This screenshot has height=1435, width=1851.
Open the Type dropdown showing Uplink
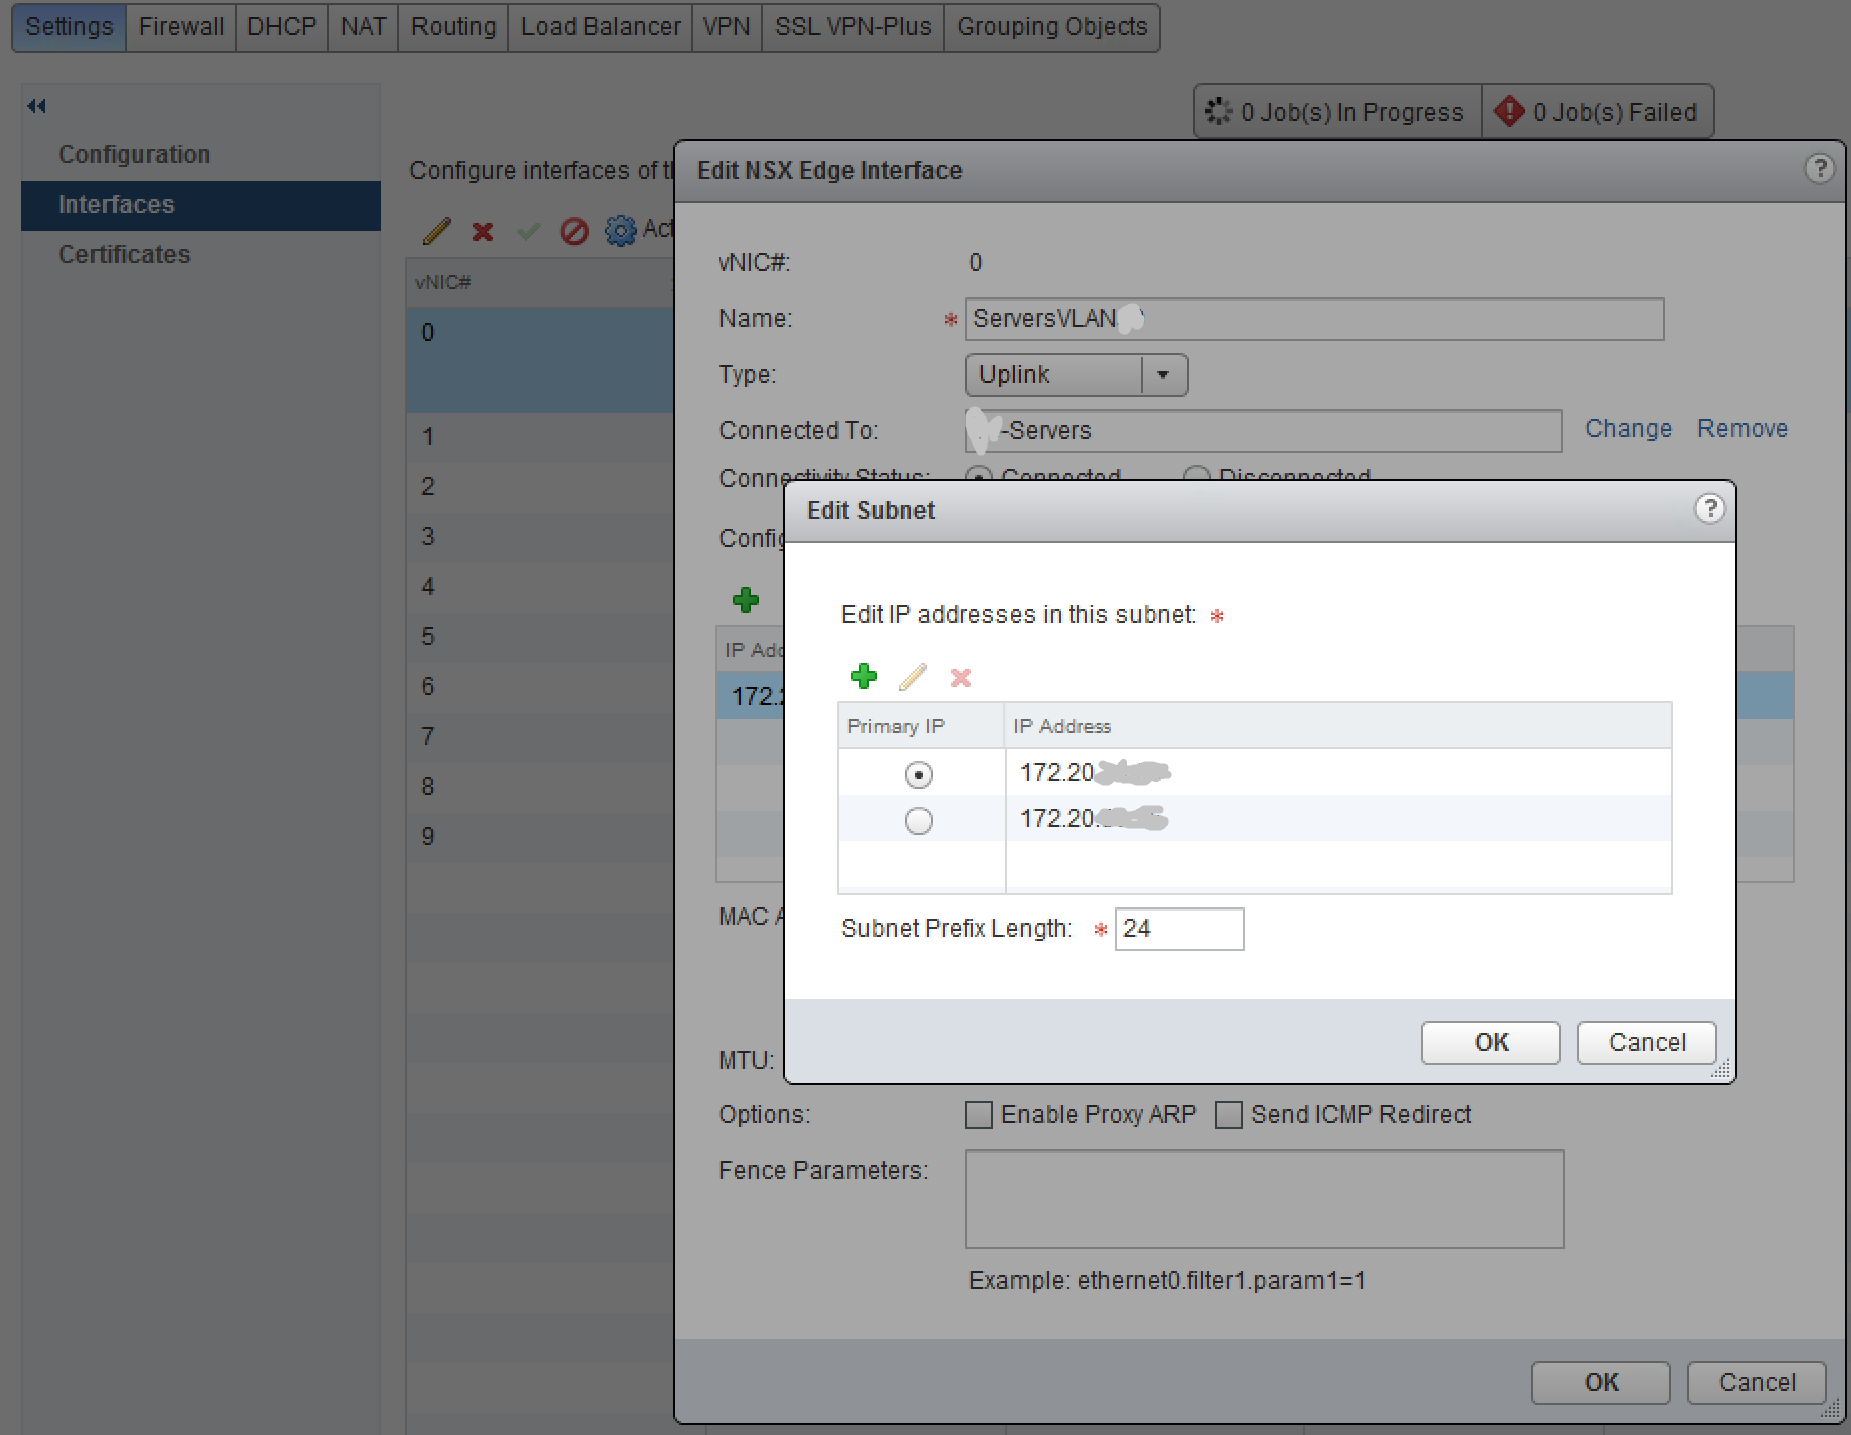1076,375
